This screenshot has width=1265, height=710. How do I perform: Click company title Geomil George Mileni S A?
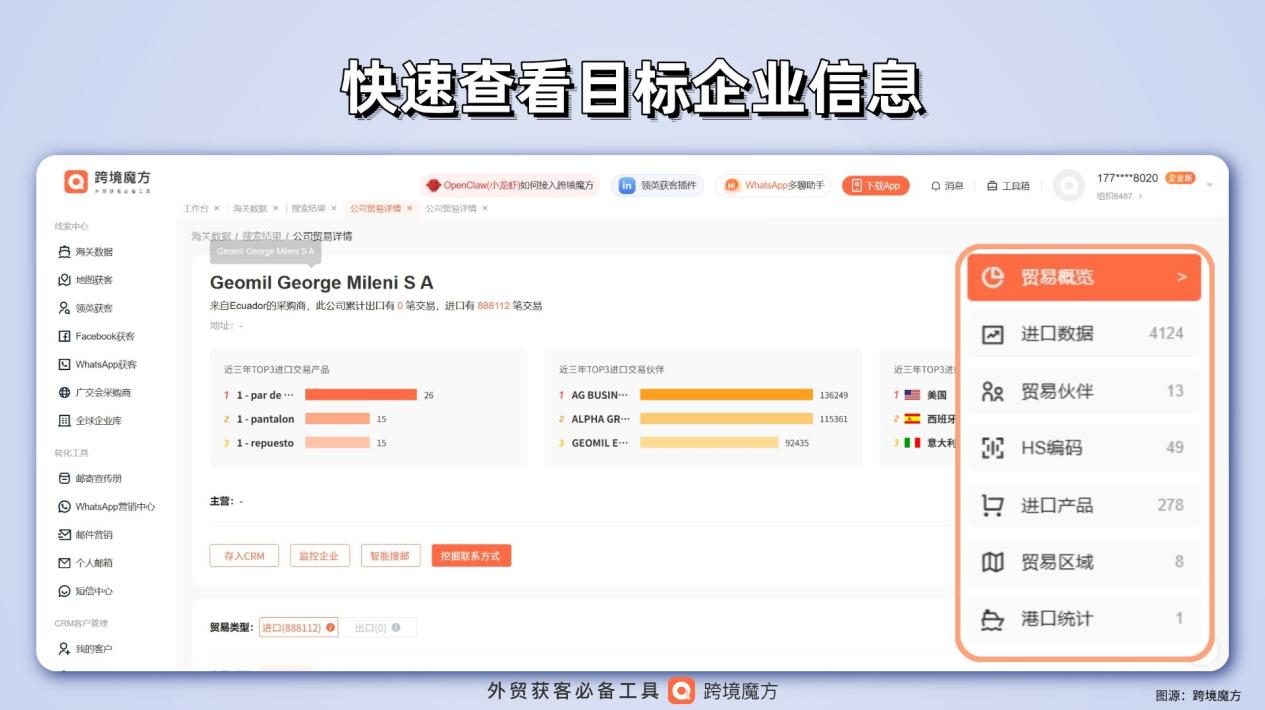click(322, 283)
